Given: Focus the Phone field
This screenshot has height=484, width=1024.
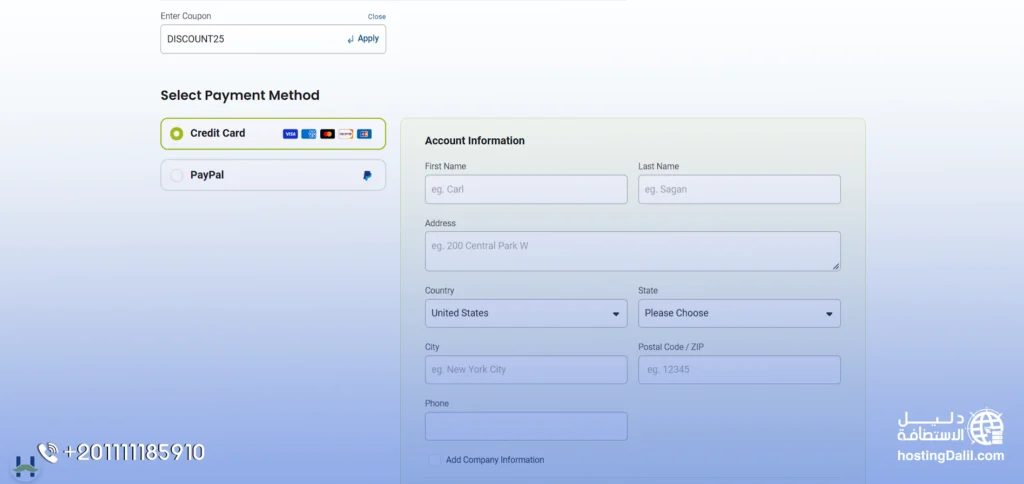Looking at the screenshot, I should pyautogui.click(x=526, y=426).
